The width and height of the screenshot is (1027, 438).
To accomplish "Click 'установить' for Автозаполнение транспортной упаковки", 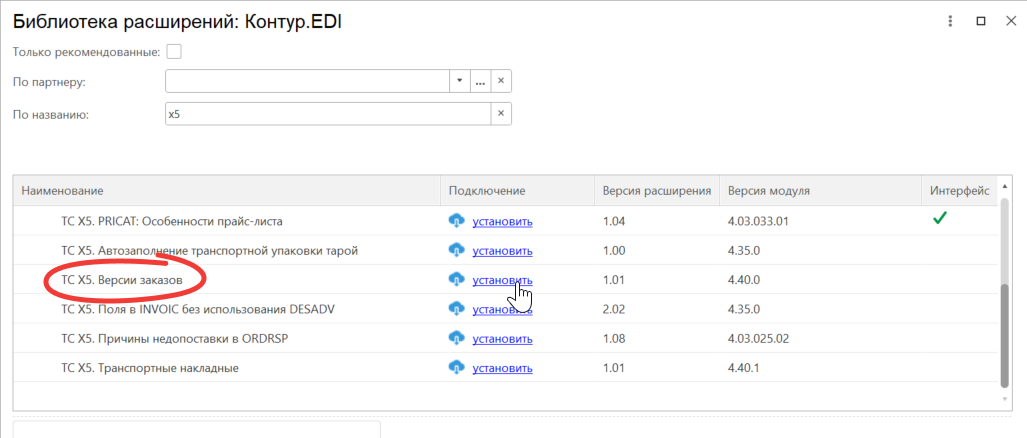I will click(502, 251).
